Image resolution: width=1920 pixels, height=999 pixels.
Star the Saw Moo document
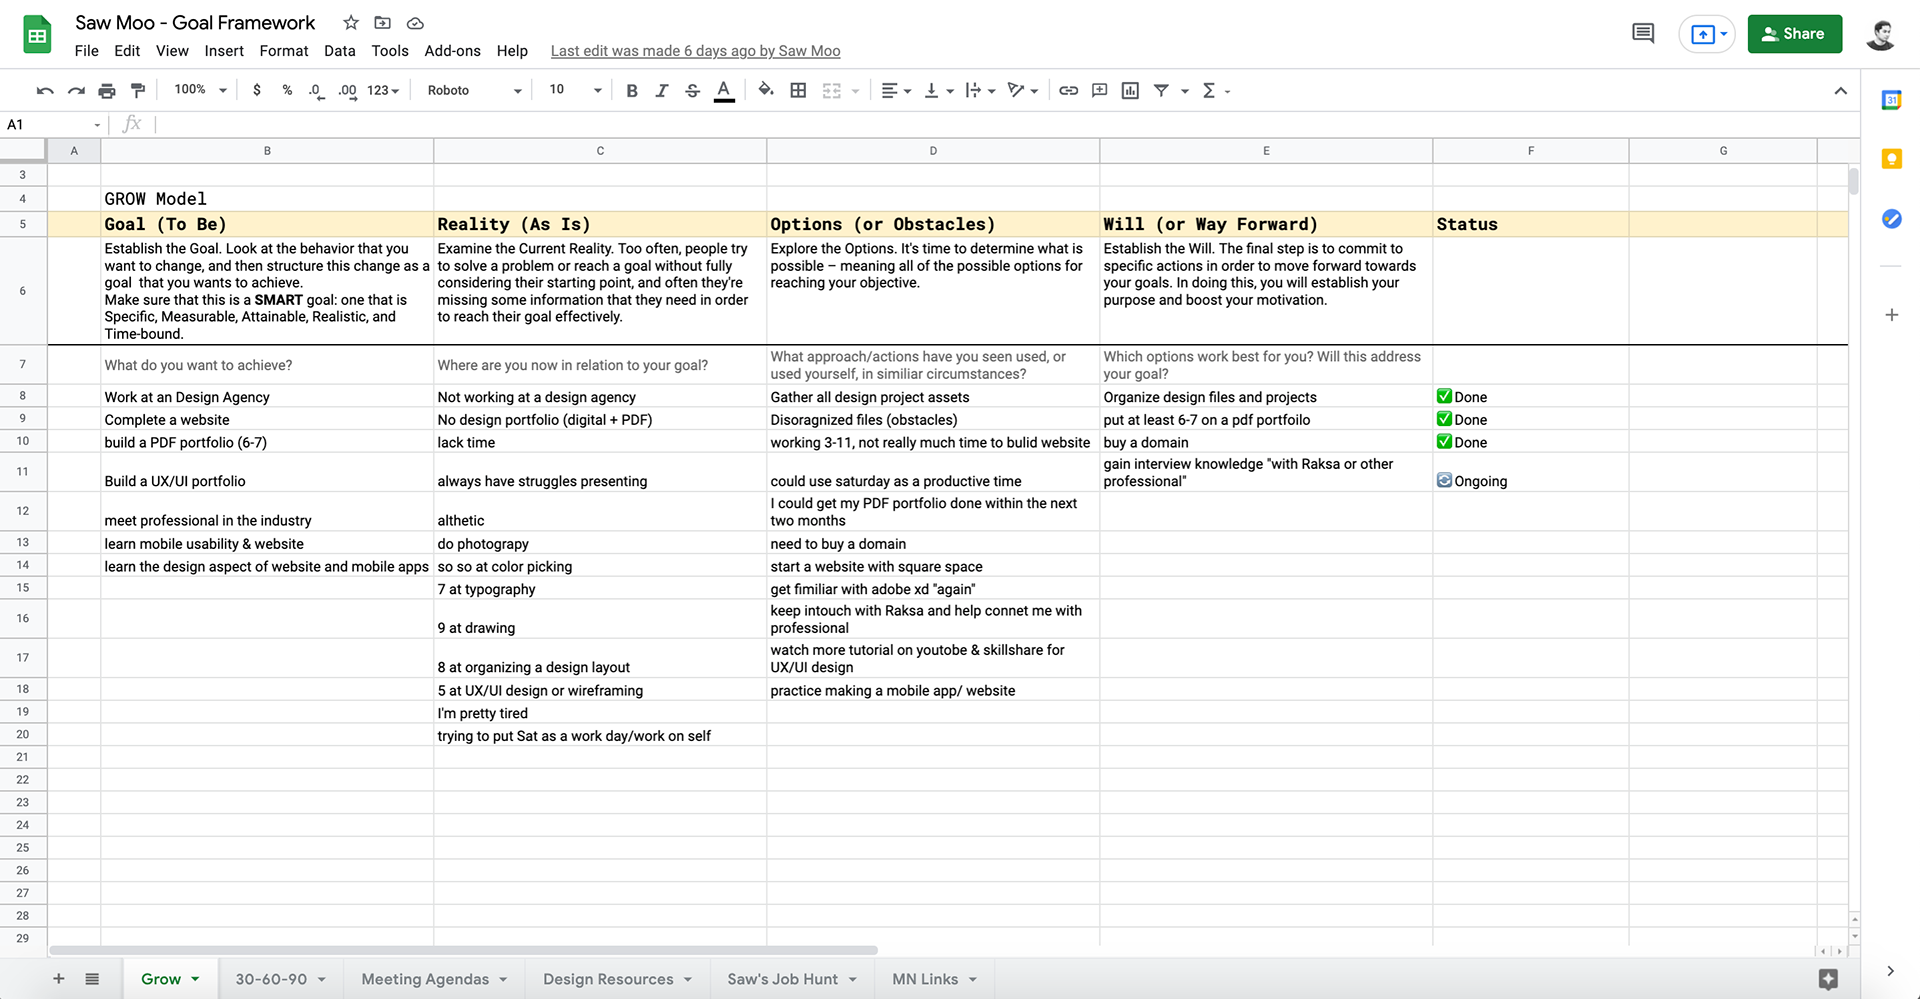click(x=351, y=23)
